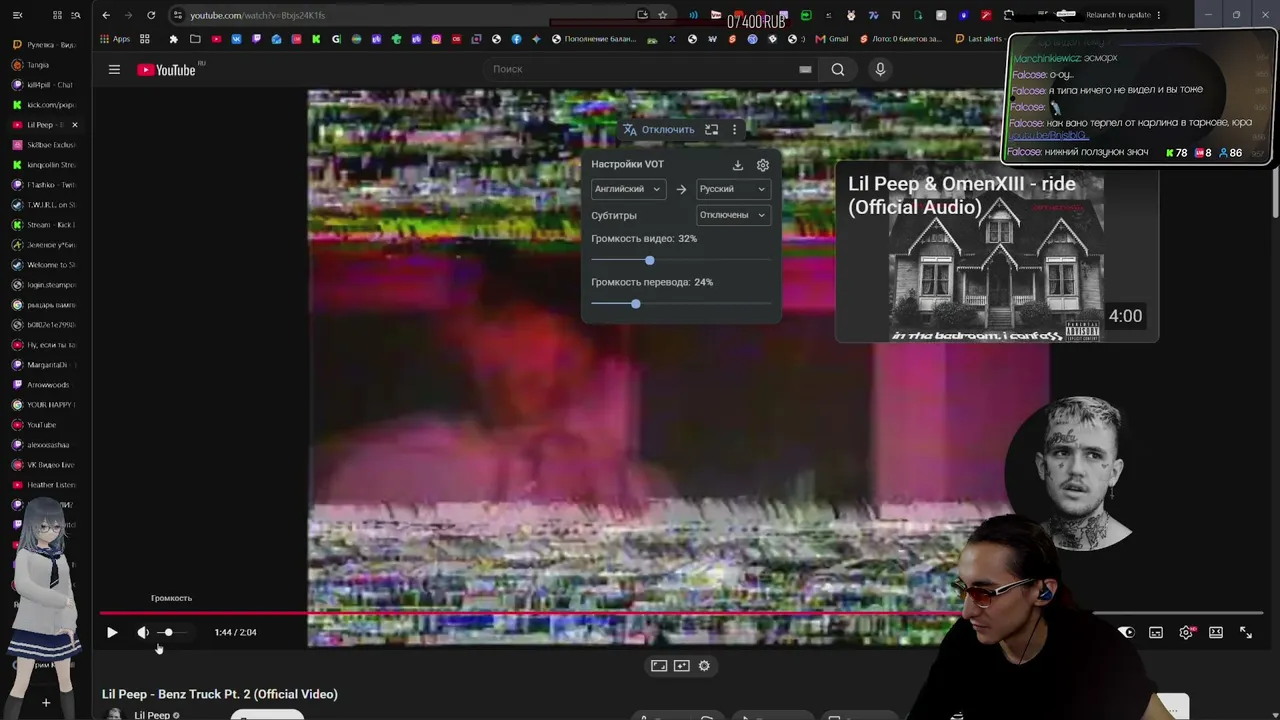Open the YouTube guide hamburger menu

[x=114, y=69]
